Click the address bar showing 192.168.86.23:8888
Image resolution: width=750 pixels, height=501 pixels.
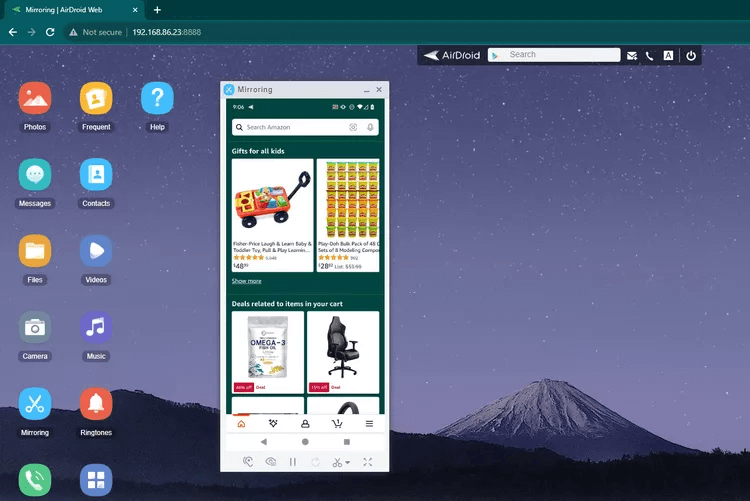(166, 32)
